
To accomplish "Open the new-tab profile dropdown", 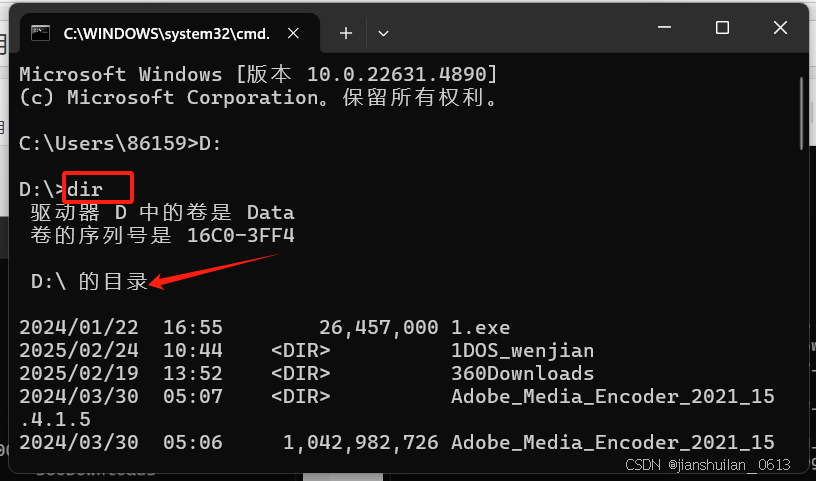I will click(384, 33).
